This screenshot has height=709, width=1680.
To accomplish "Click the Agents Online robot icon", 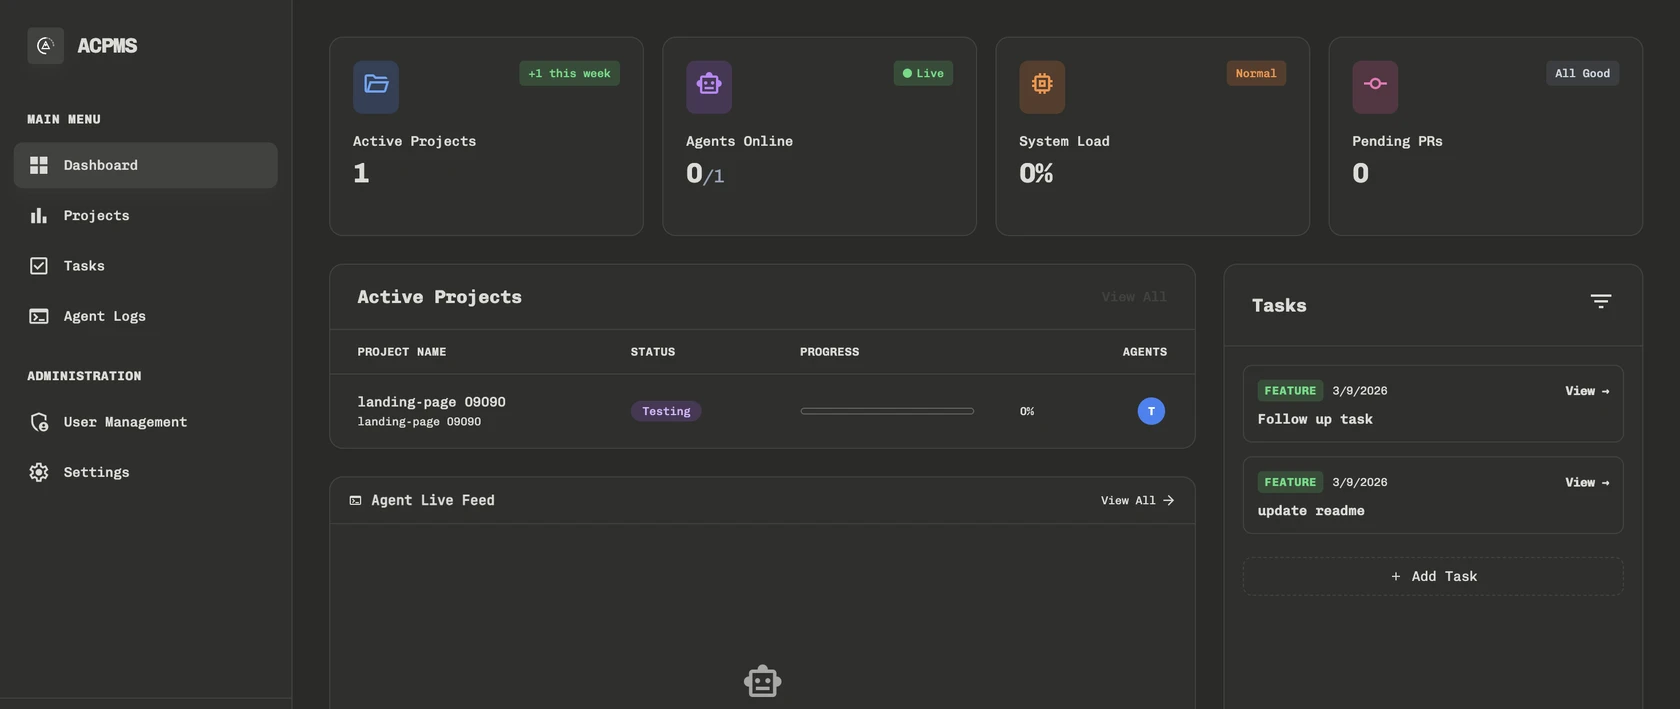I will point(709,86).
